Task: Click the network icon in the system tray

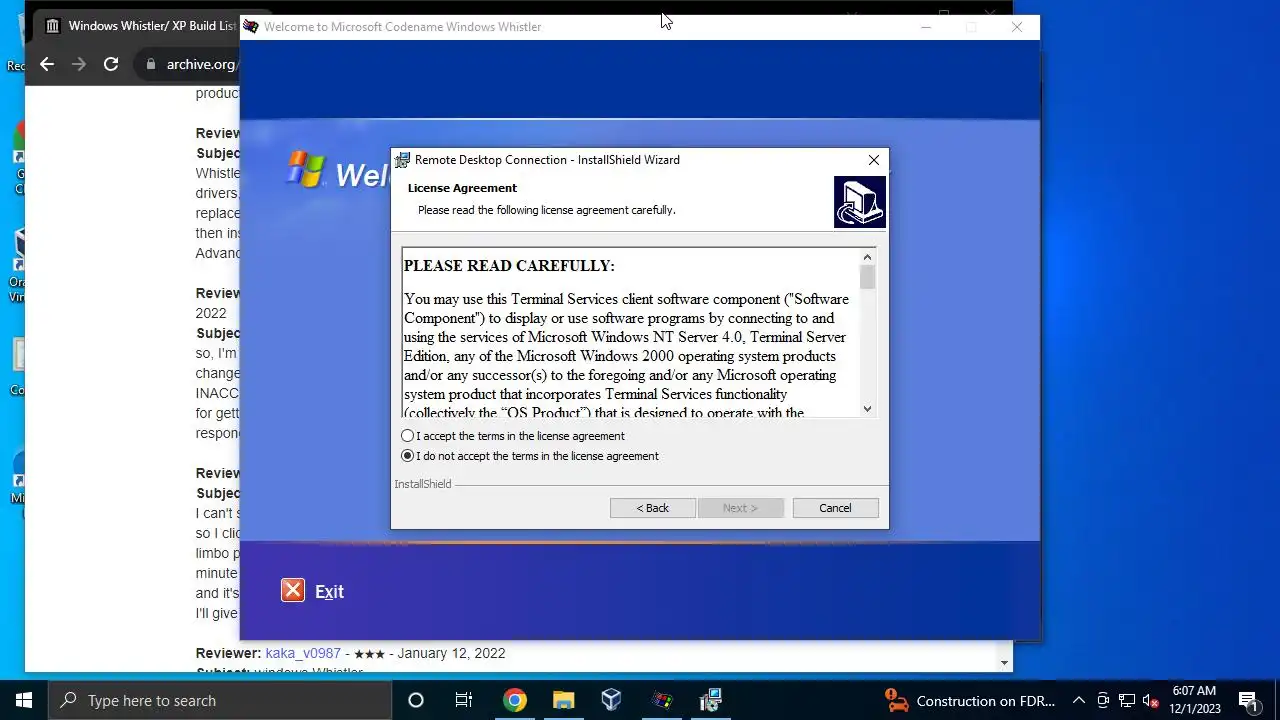Action: 1127,700
